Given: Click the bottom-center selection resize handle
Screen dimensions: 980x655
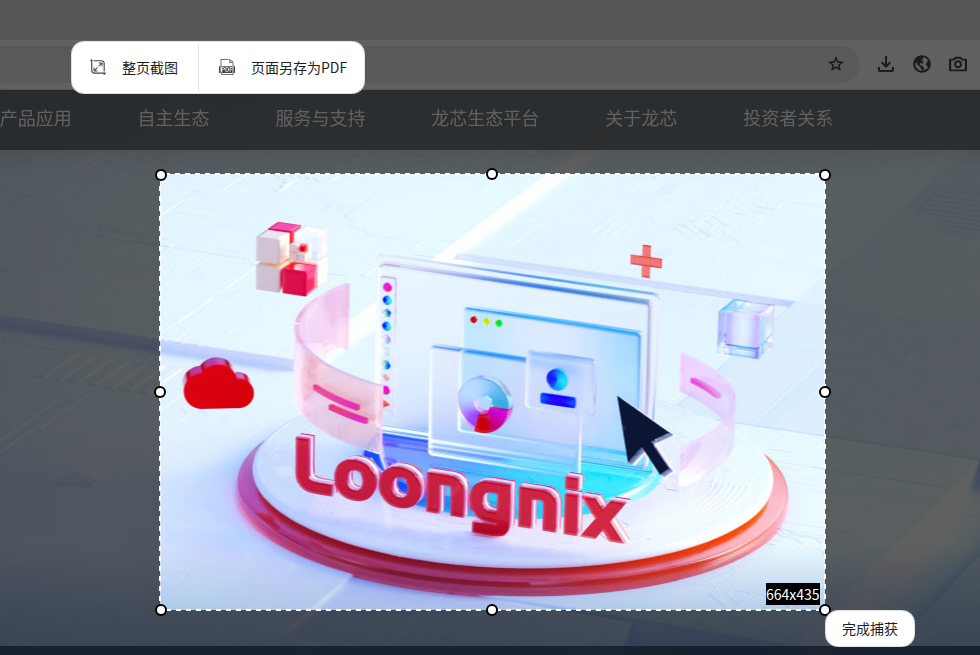Looking at the screenshot, I should click(x=492, y=610).
